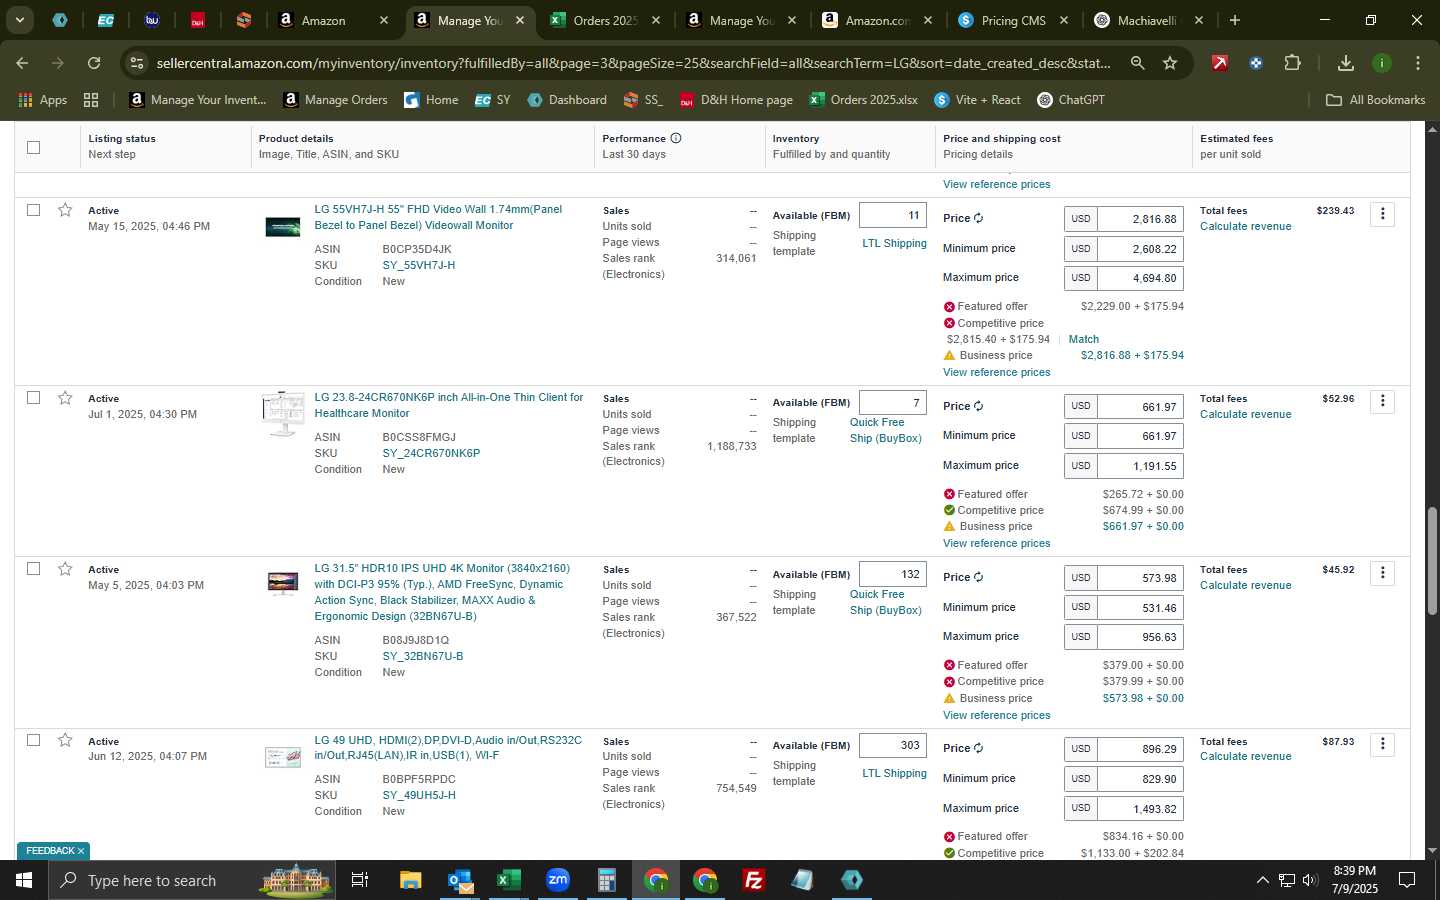Screen dimensions: 1440x900
Task: Switch to the Pricing CMS tab
Action: tap(1013, 20)
